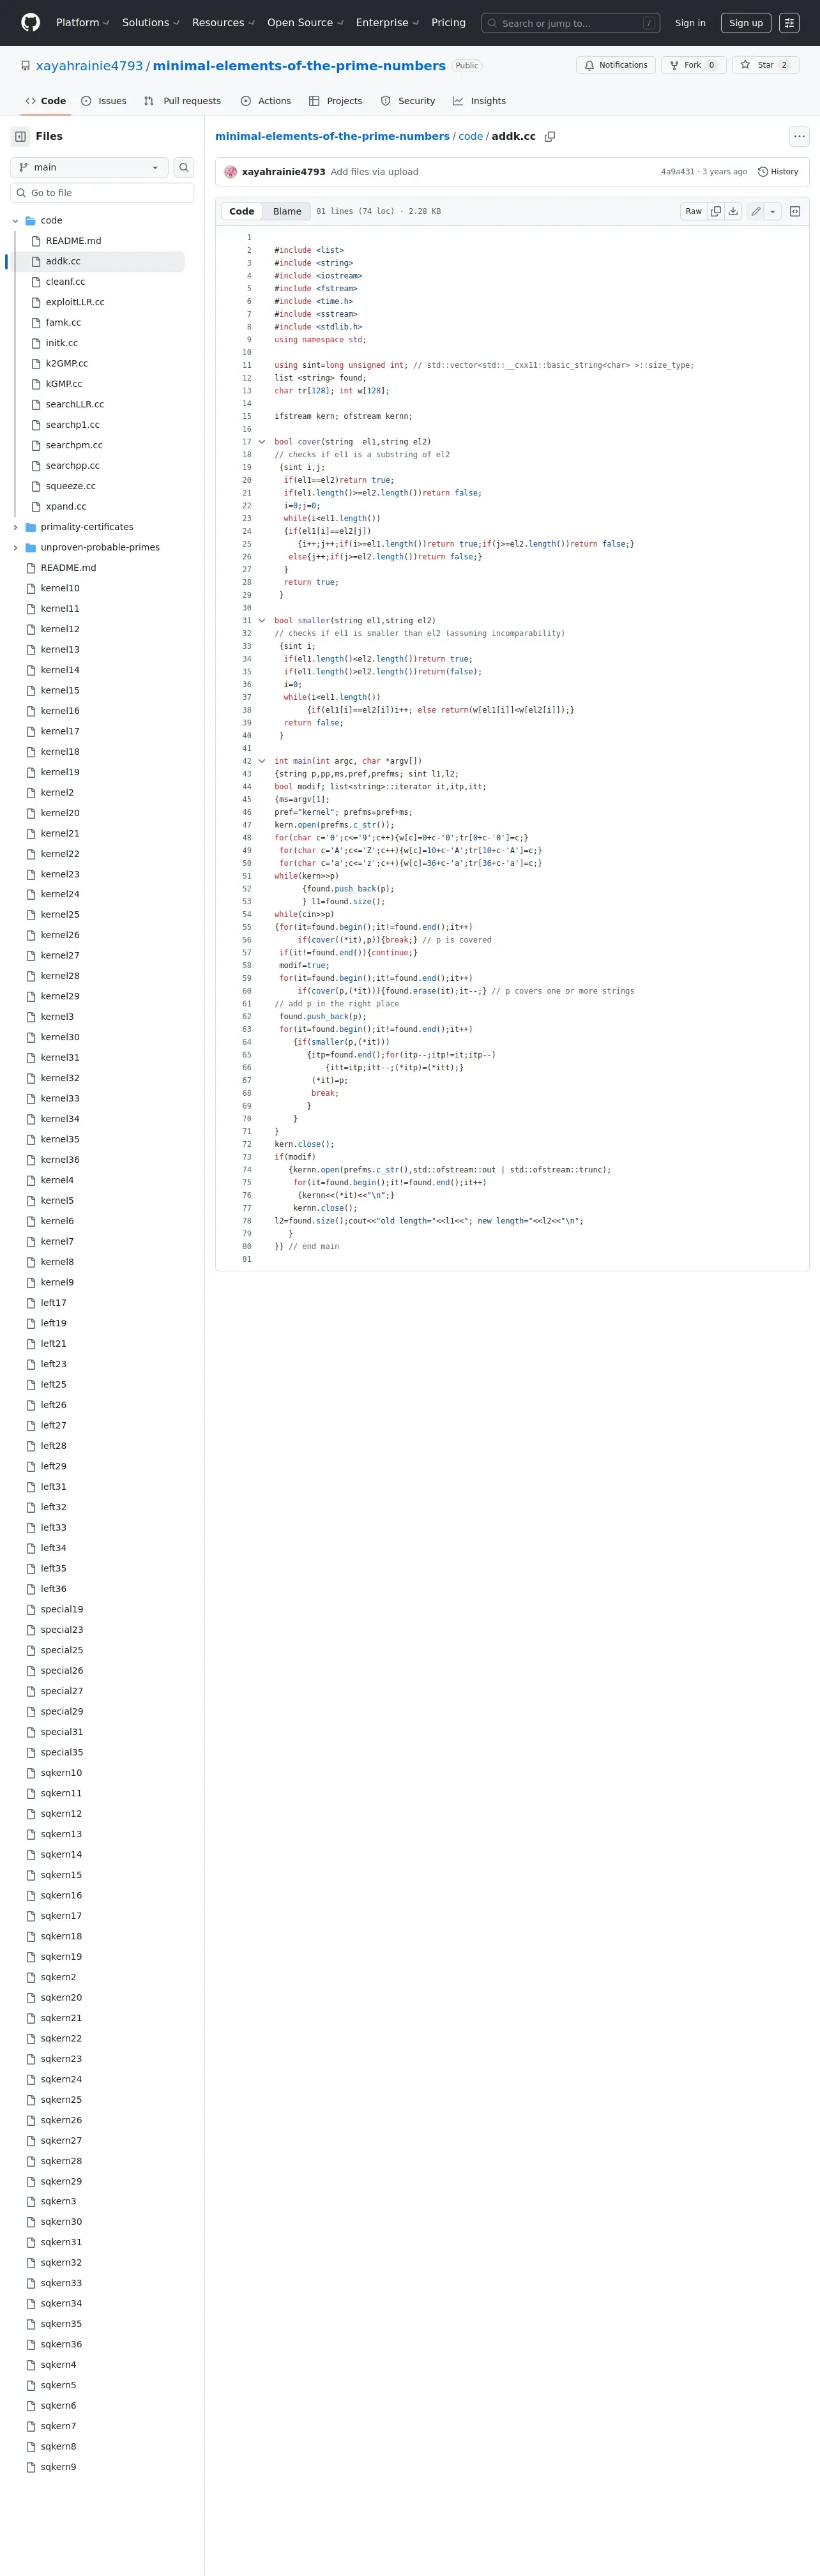820x2576 pixels.
Task: Open the more file actions ellipsis menu
Action: (799, 136)
